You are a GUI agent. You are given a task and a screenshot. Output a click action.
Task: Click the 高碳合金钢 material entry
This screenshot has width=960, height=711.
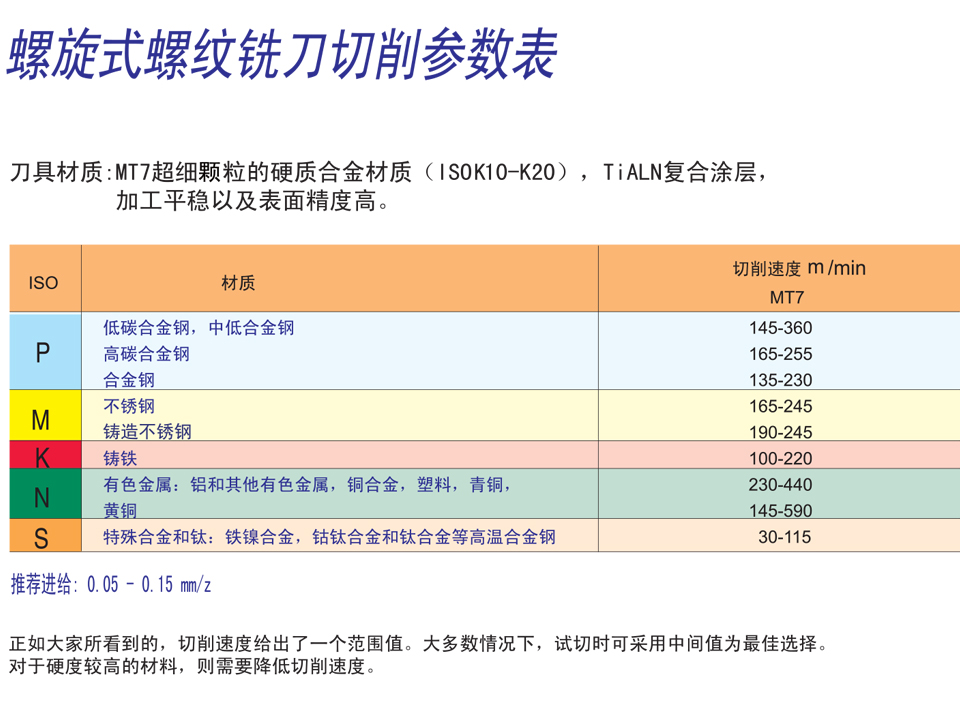click(x=146, y=354)
